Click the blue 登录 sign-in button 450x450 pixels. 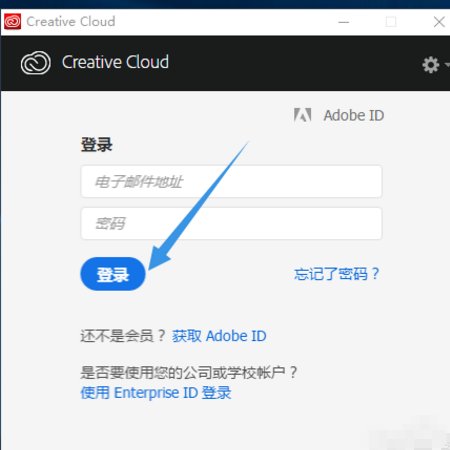113,274
